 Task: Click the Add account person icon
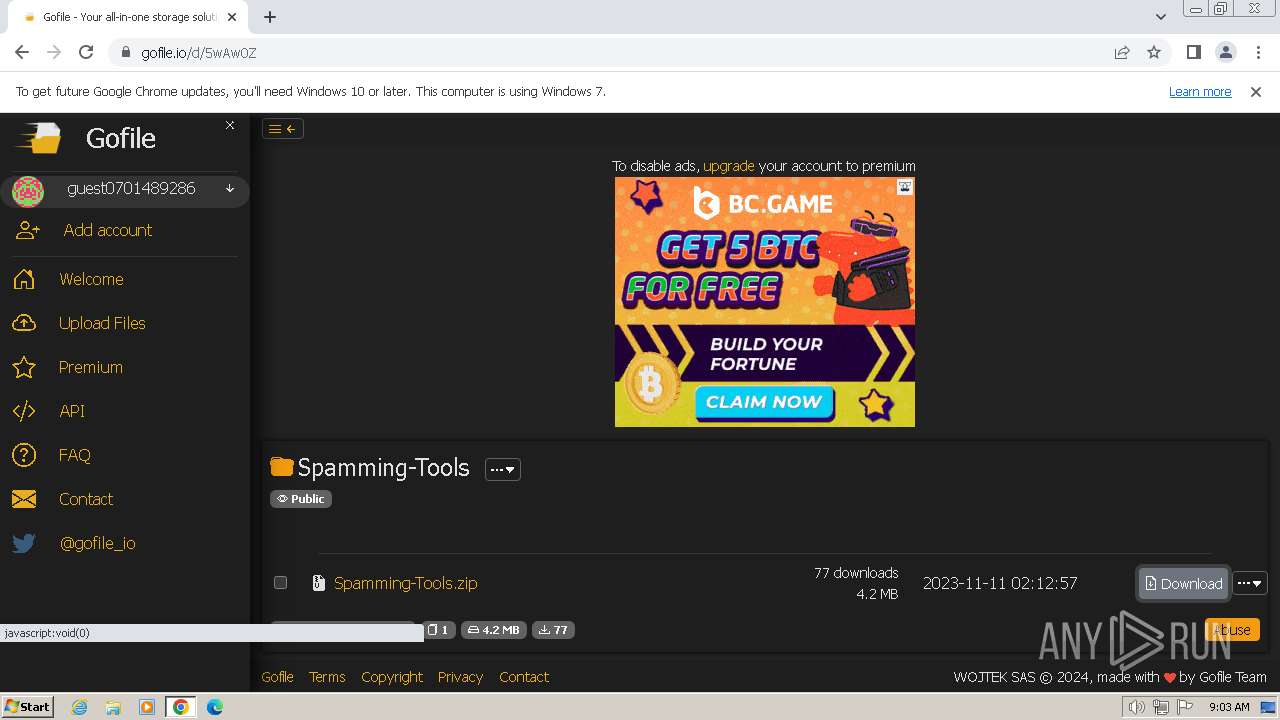click(27, 230)
